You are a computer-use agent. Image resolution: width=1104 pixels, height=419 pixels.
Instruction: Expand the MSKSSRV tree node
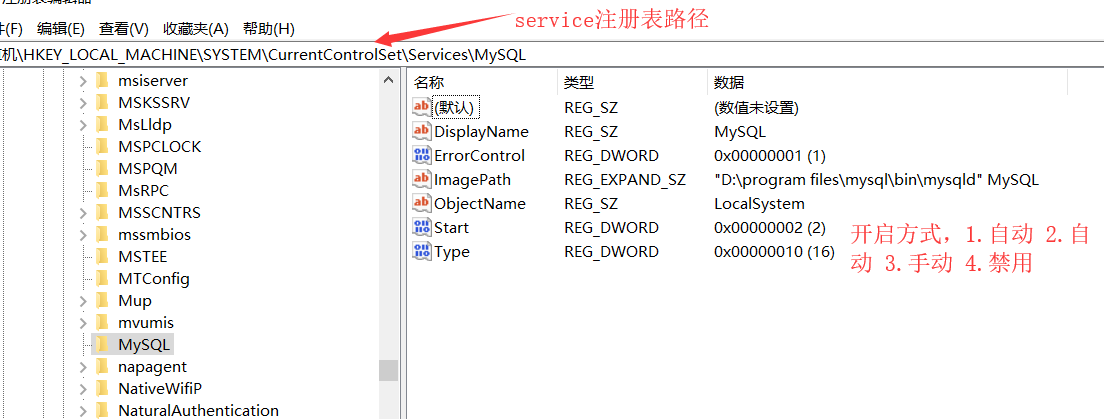click(x=83, y=103)
